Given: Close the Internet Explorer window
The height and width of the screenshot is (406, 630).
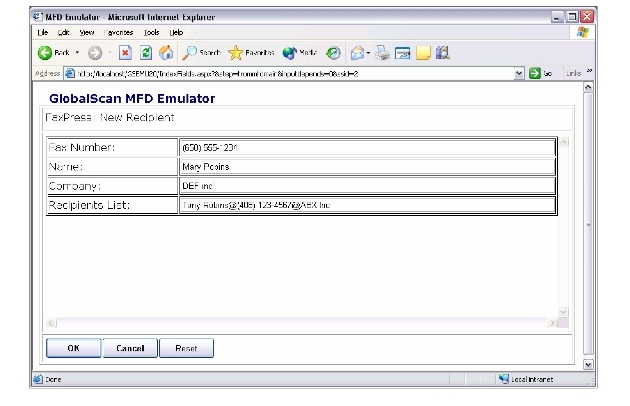Looking at the screenshot, I should 587,17.
